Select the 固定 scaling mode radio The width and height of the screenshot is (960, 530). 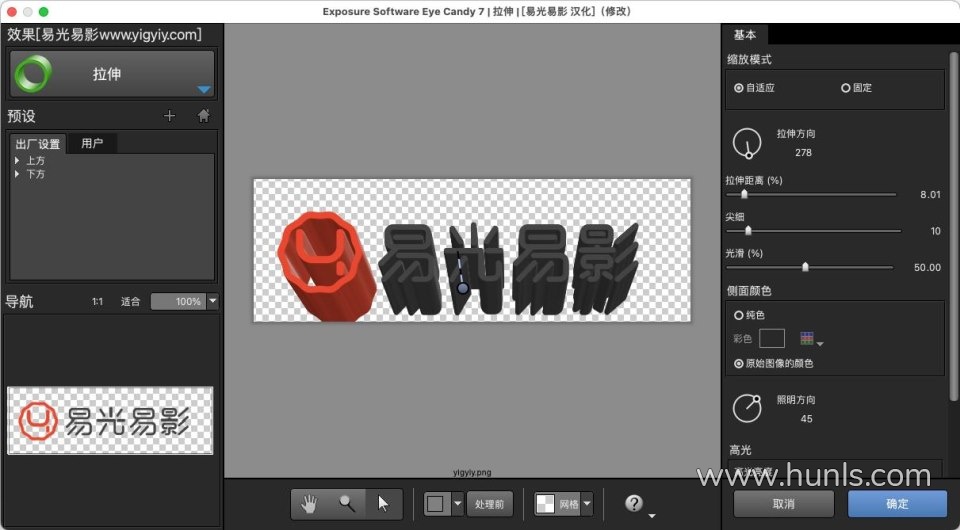tap(846, 88)
